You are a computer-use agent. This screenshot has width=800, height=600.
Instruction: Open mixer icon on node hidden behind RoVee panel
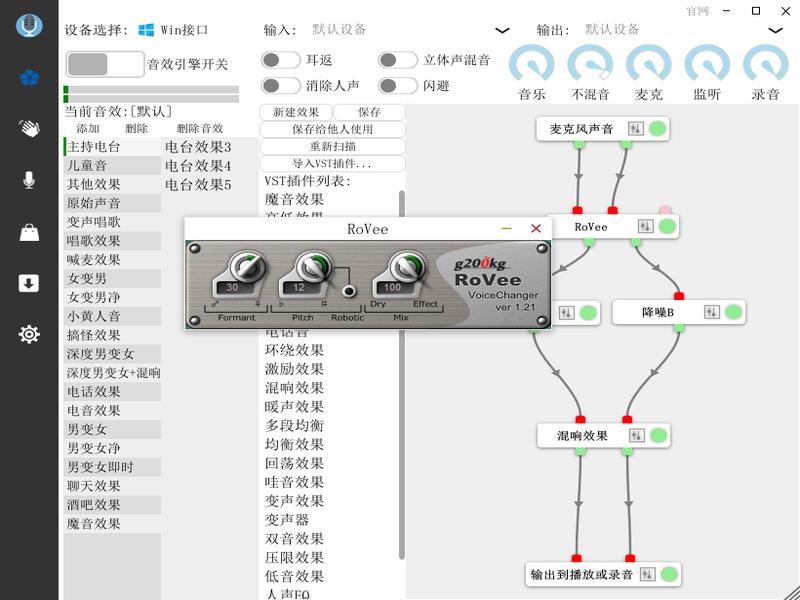[x=566, y=312]
